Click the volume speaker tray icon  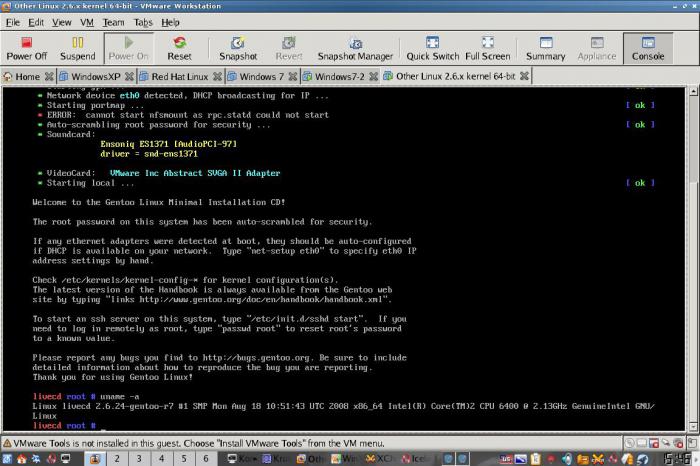tap(567, 459)
